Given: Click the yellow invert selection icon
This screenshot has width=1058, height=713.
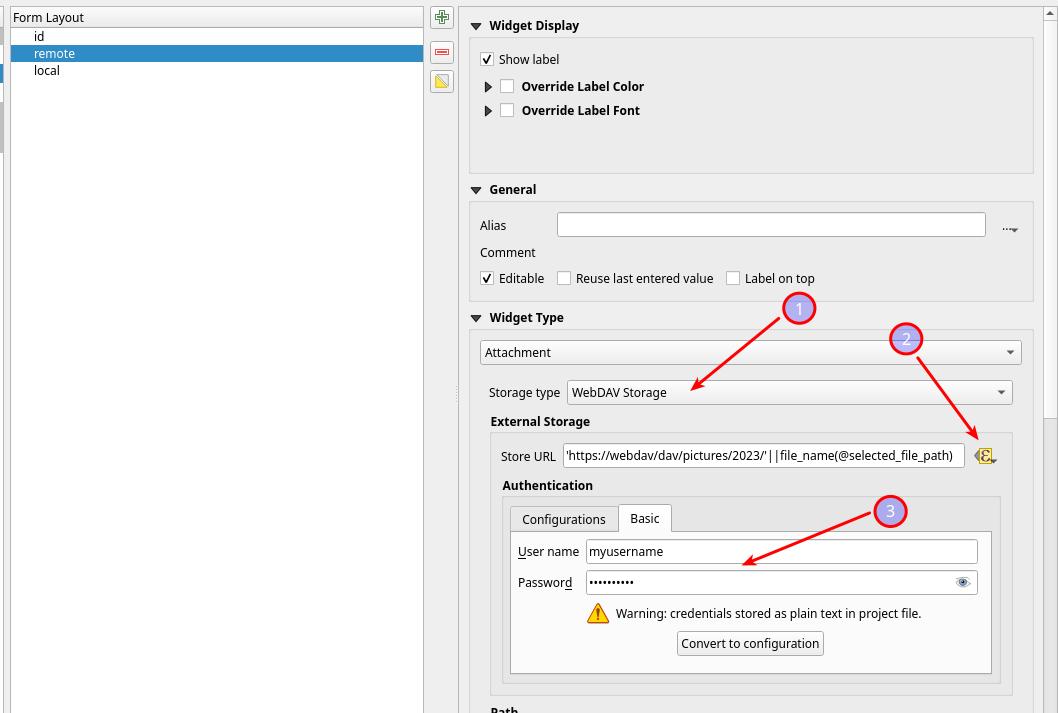Looking at the screenshot, I should click(x=442, y=82).
